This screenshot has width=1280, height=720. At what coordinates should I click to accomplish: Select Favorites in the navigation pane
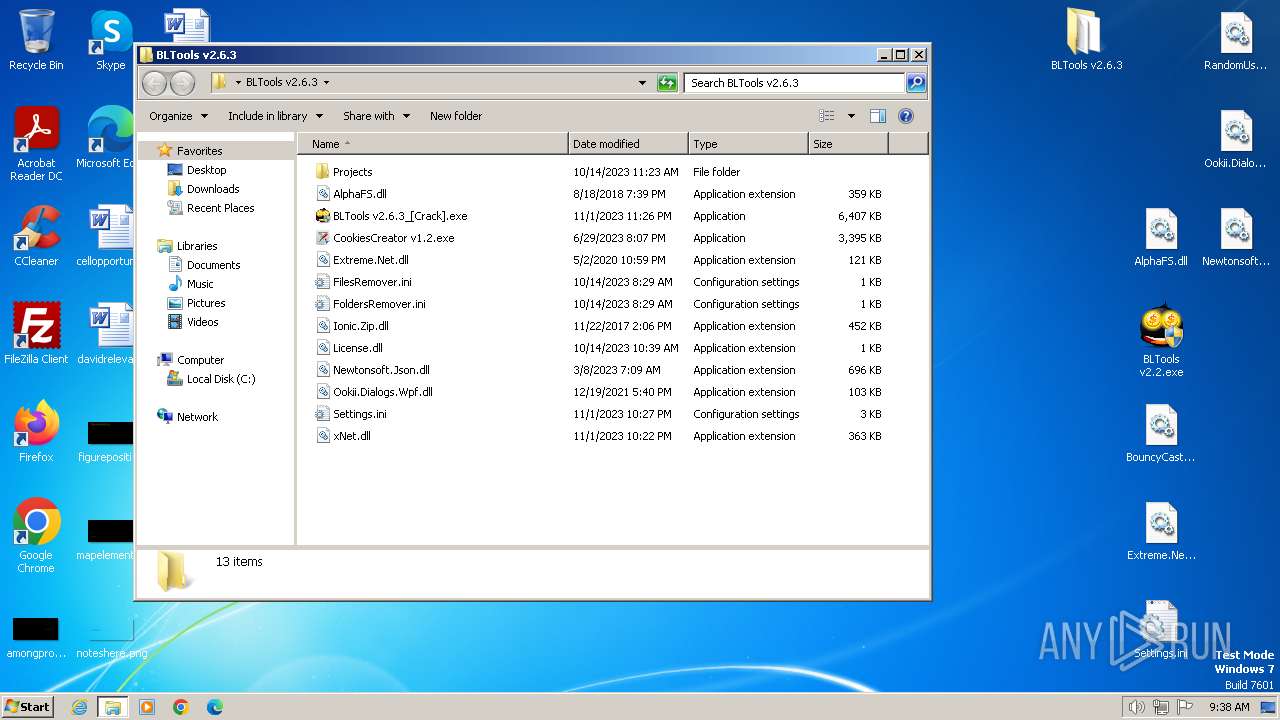199,151
